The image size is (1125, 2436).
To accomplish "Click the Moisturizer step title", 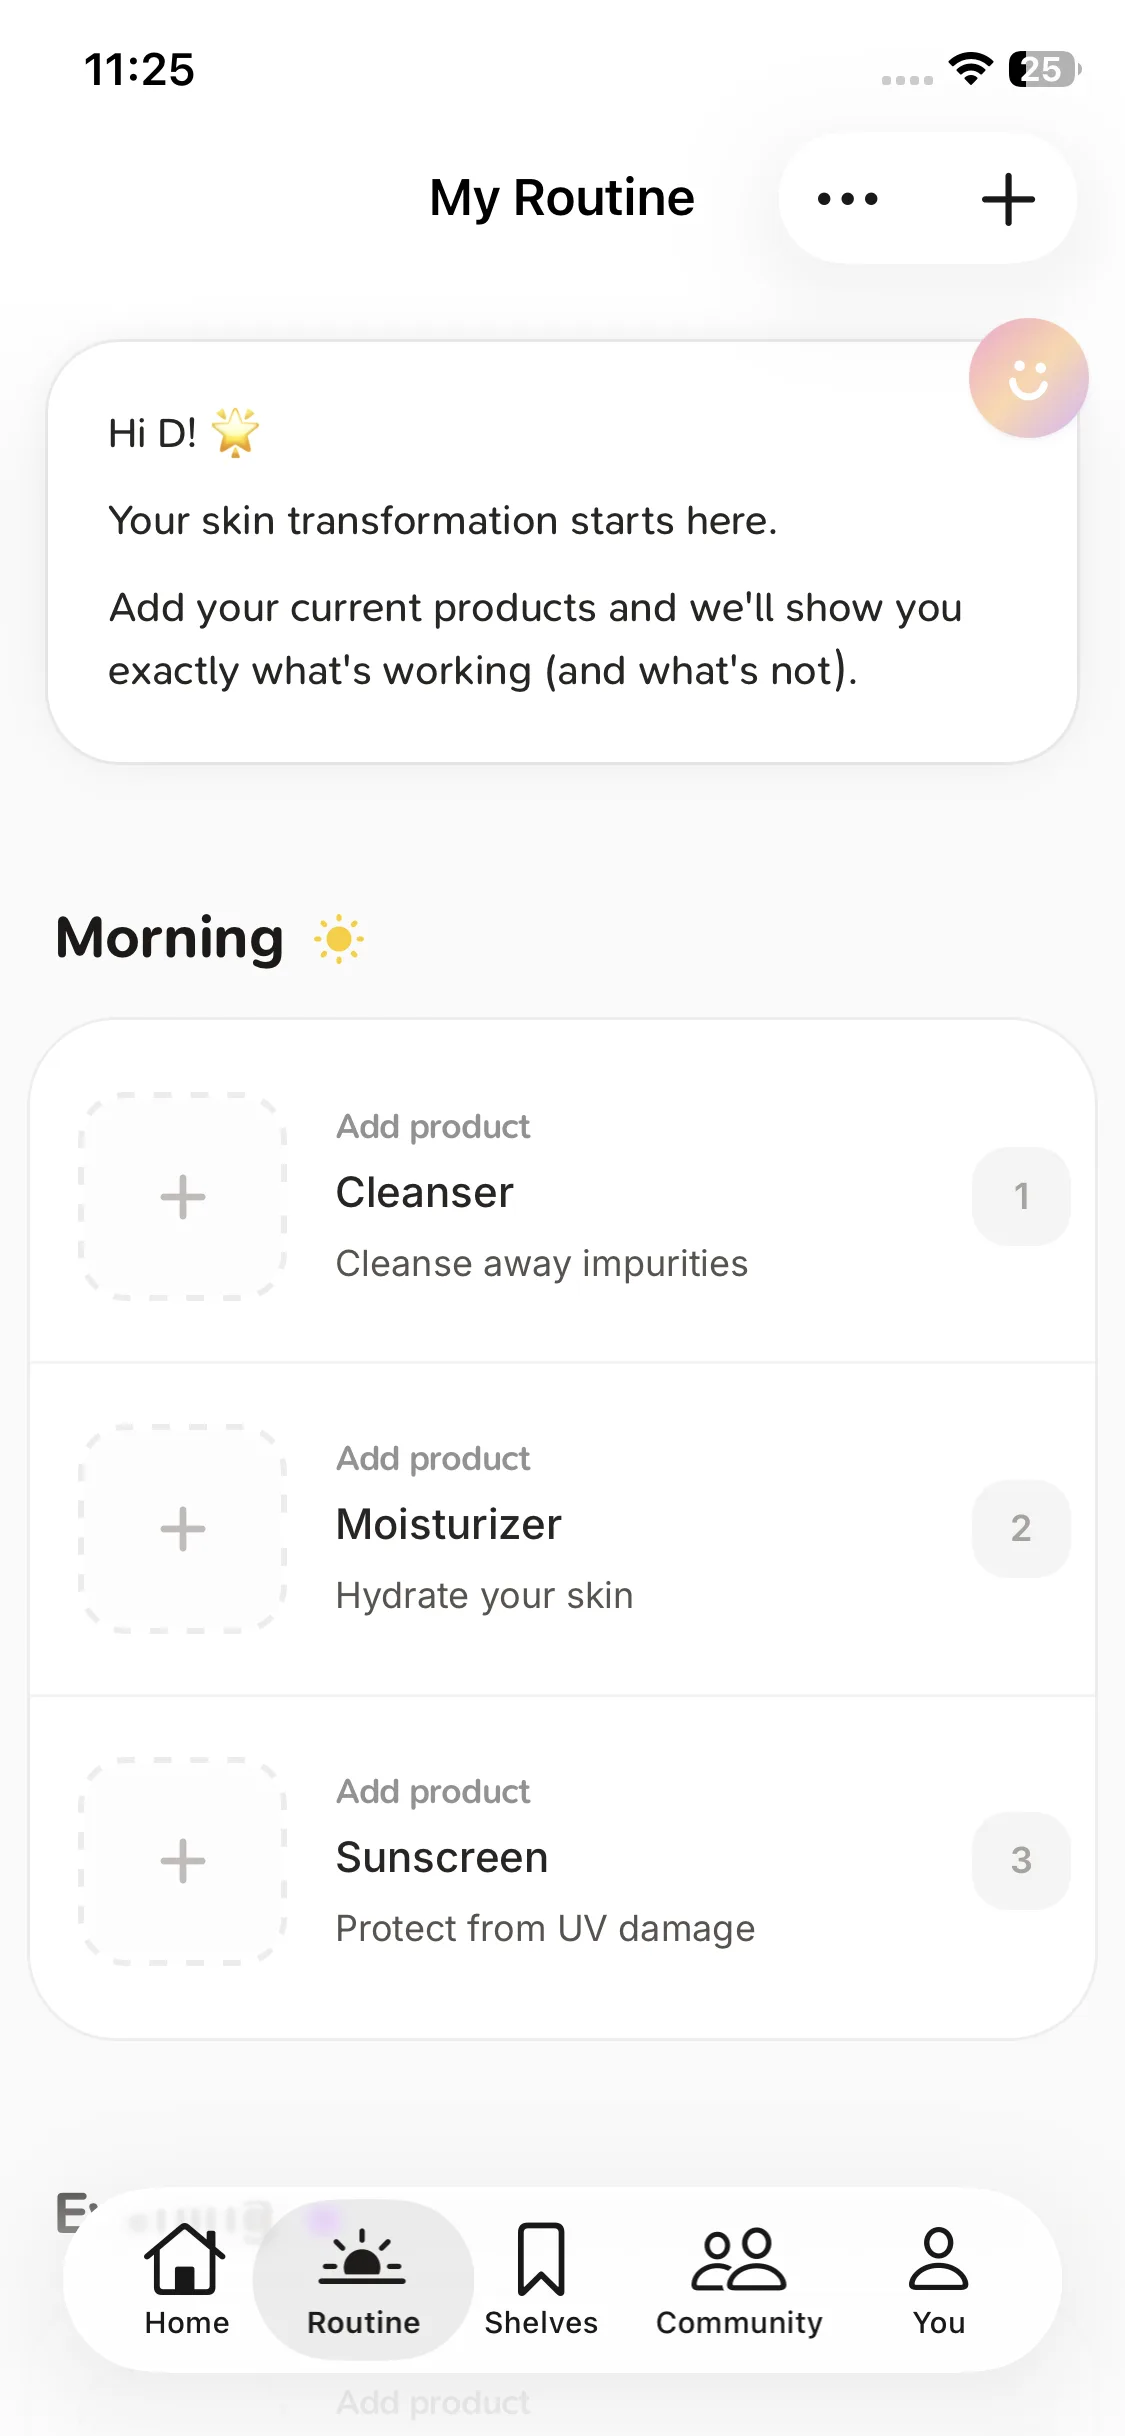I will (x=449, y=1525).
